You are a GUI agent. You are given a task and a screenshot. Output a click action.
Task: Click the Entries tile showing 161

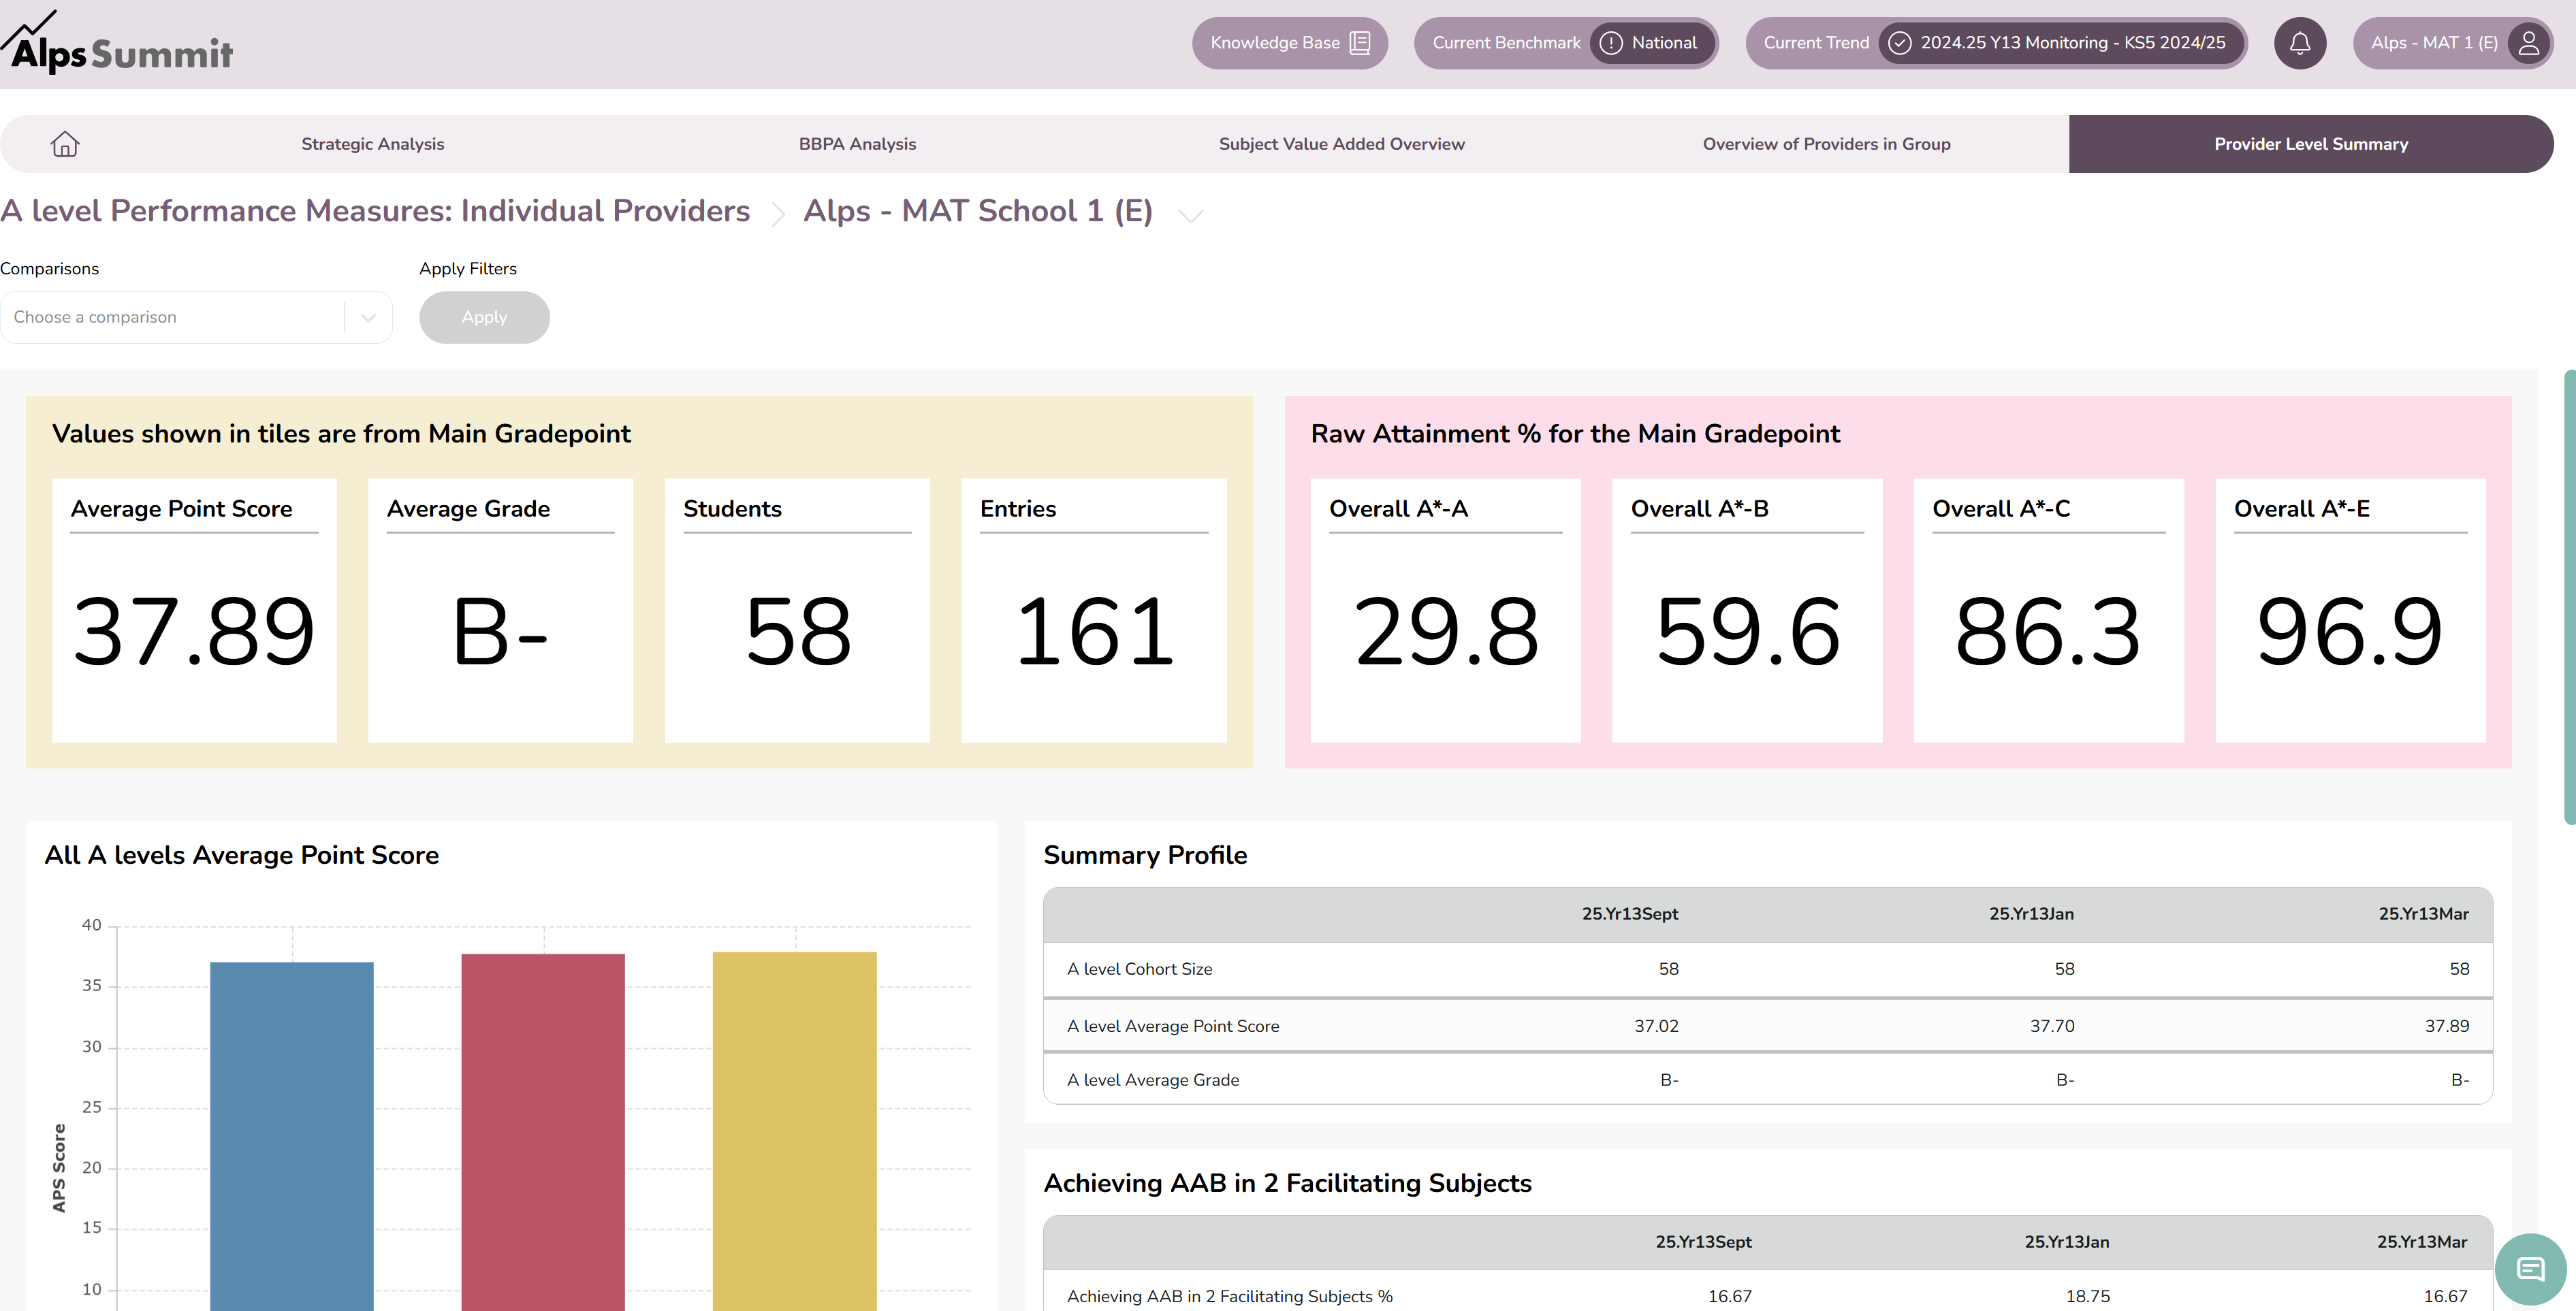(x=1094, y=610)
